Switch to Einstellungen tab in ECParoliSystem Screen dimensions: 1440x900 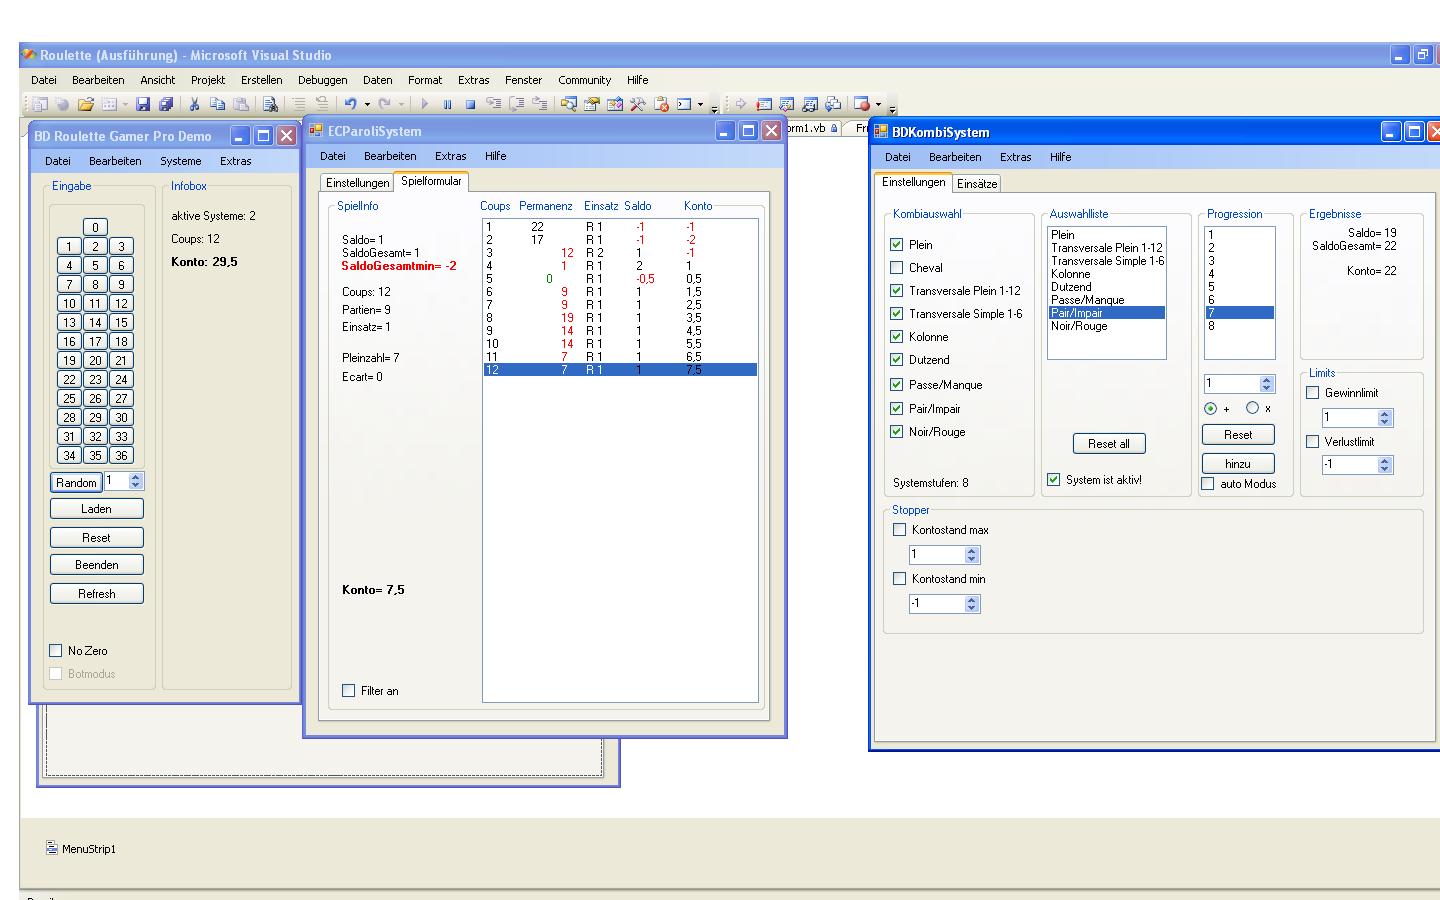click(357, 183)
